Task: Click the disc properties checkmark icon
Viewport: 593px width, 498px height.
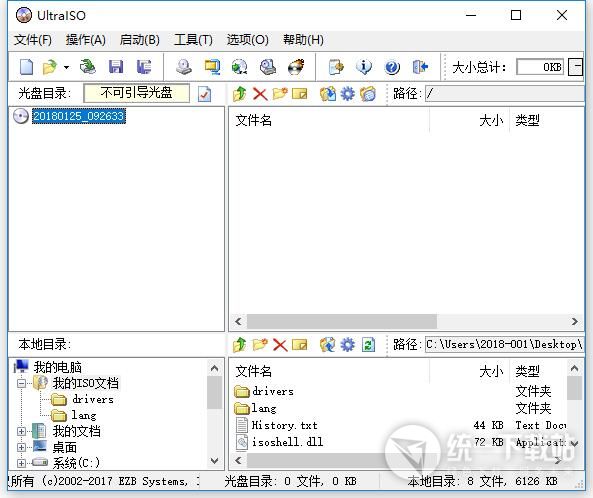Action: (x=204, y=94)
